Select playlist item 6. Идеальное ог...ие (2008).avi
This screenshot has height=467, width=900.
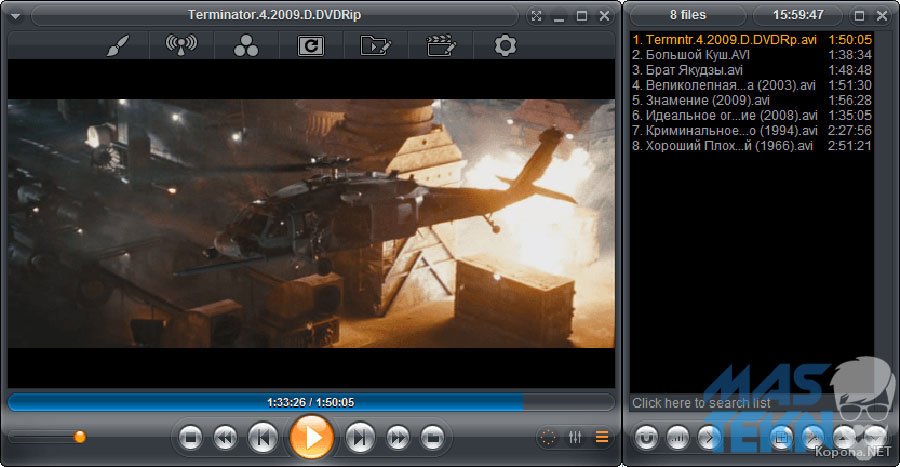click(x=752, y=115)
